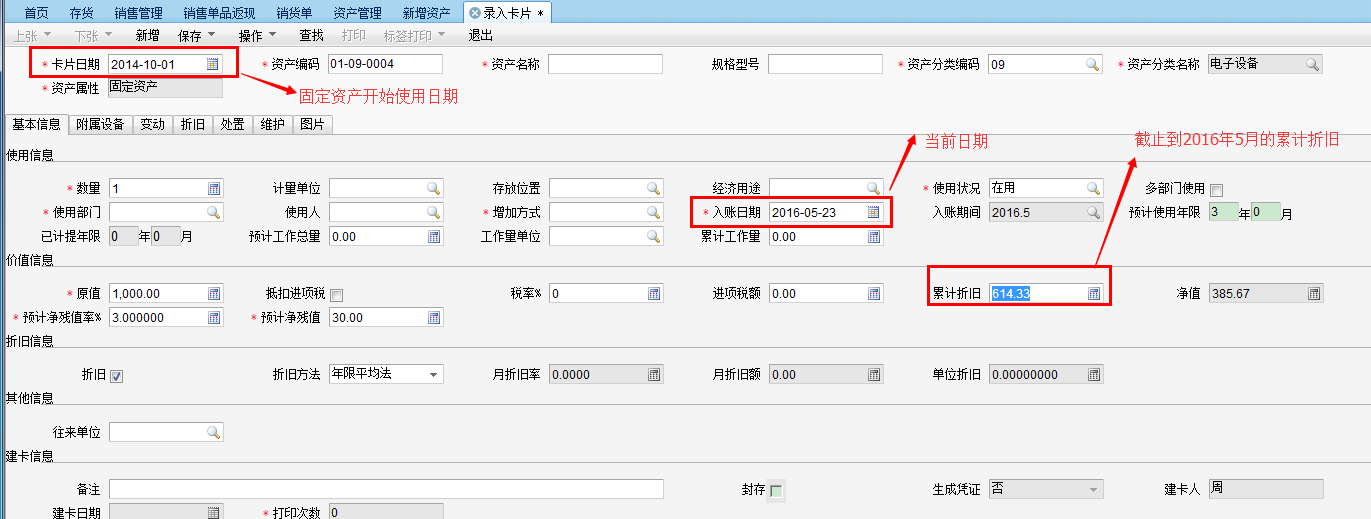Click the 打印 toolbar button
Viewport: 1371px width, 519px height.
354,35
